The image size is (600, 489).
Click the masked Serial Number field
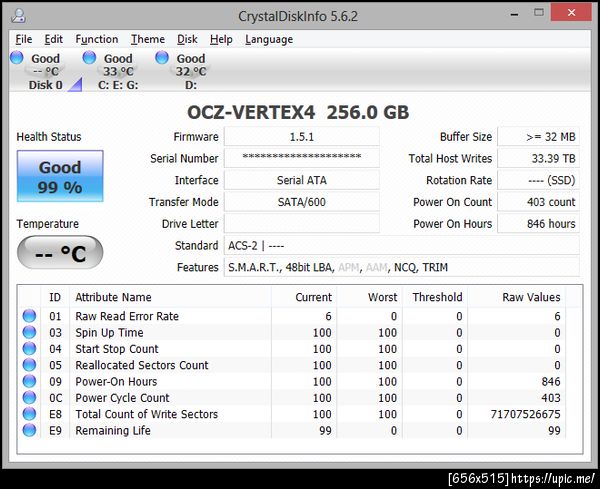click(x=302, y=158)
